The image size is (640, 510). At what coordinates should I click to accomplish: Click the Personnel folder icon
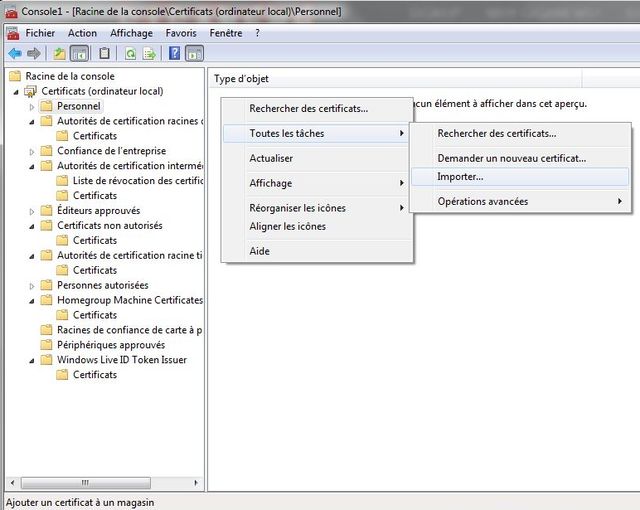pyautogui.click(x=47, y=106)
